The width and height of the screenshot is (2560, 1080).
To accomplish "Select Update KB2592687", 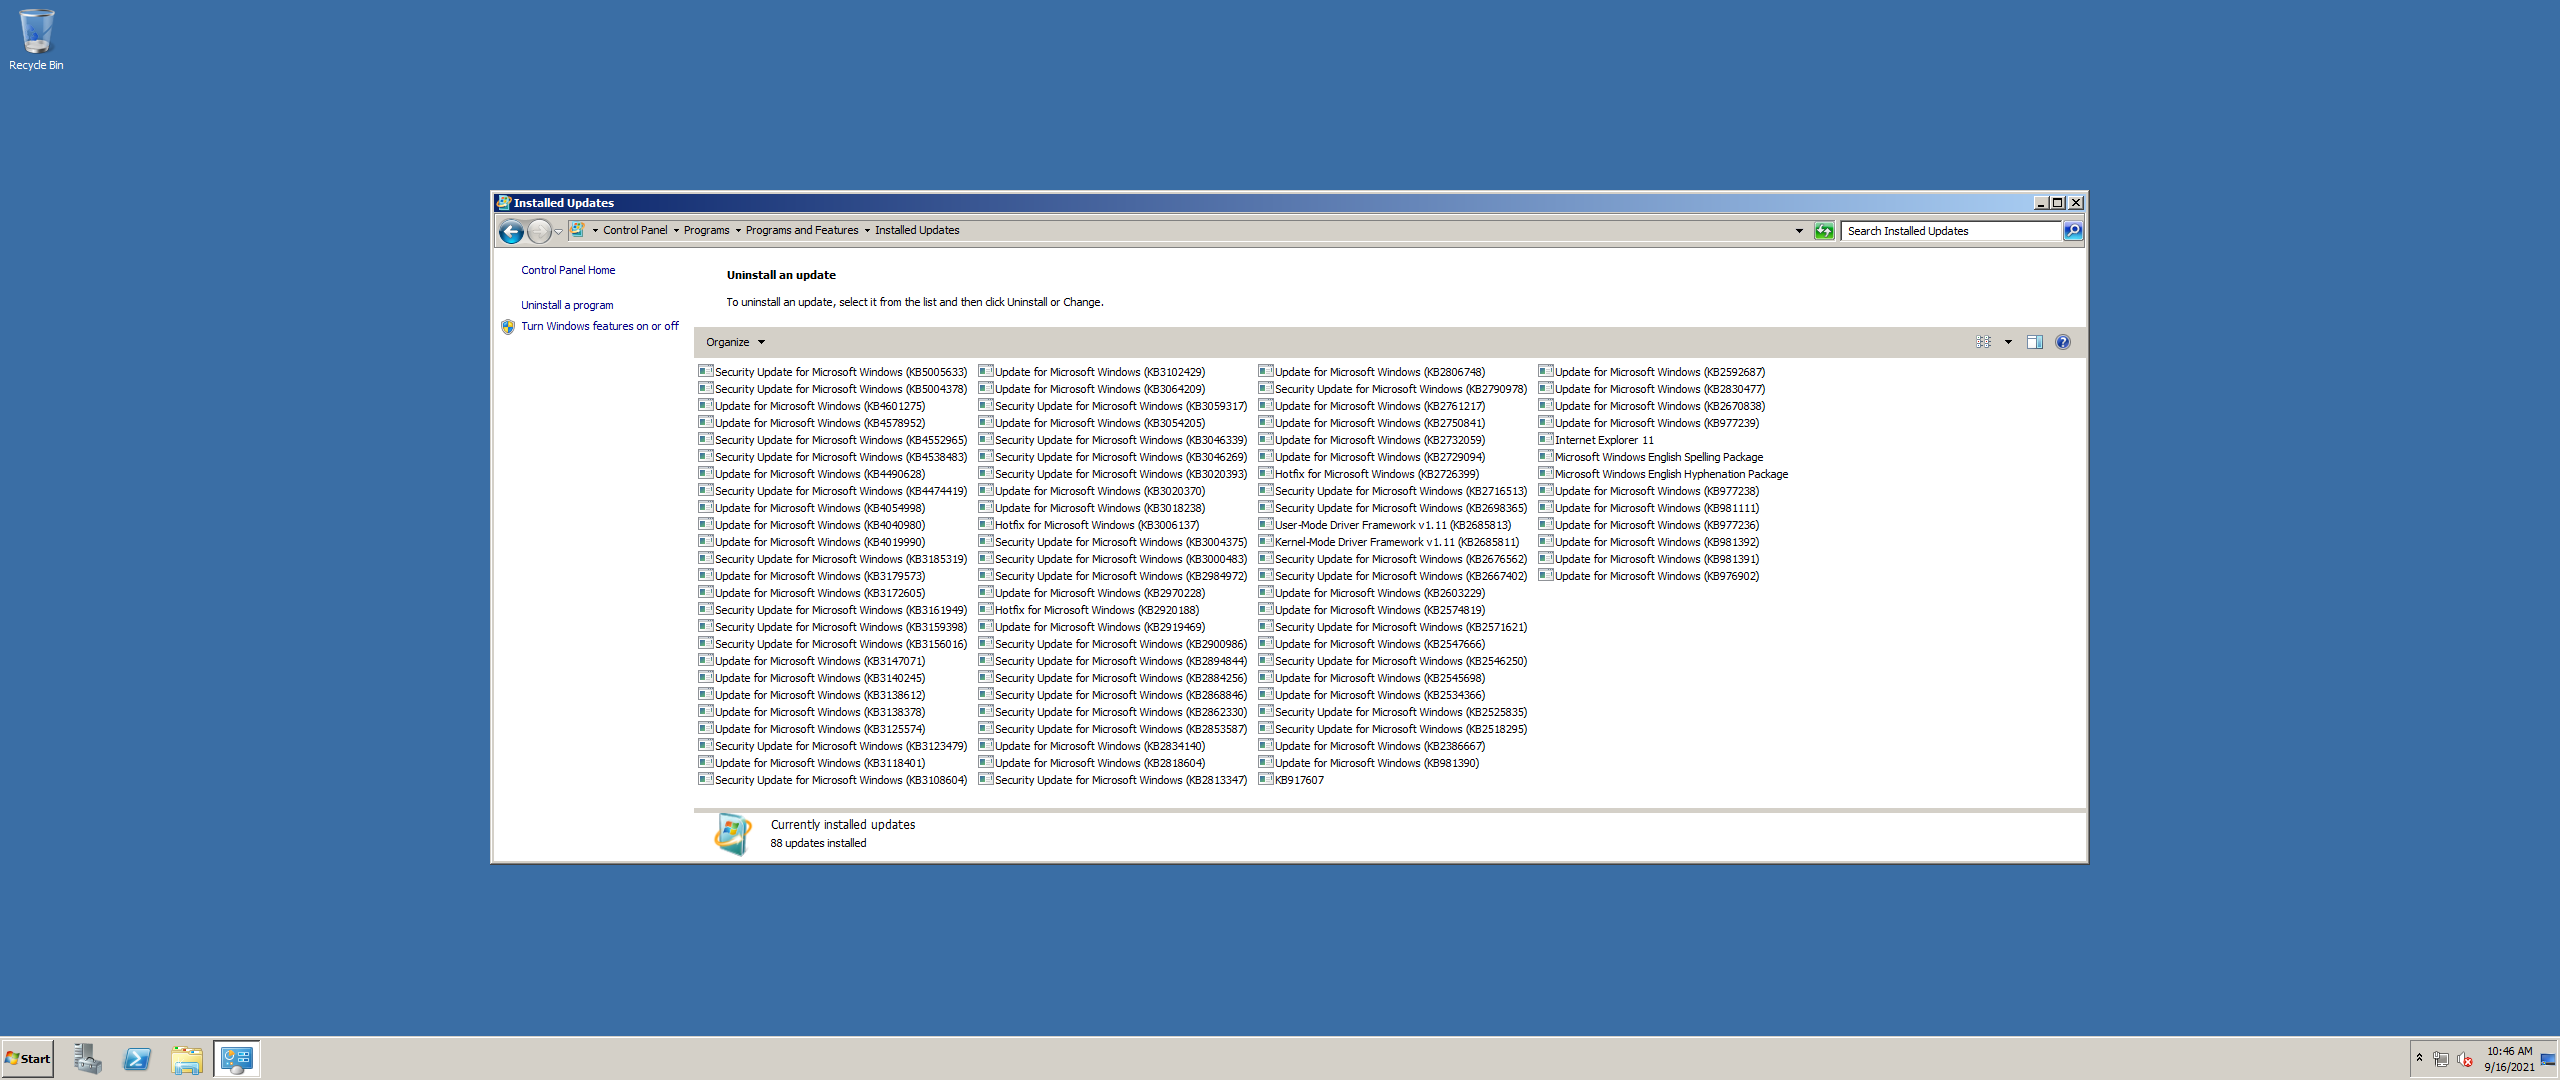I will pos(1652,372).
